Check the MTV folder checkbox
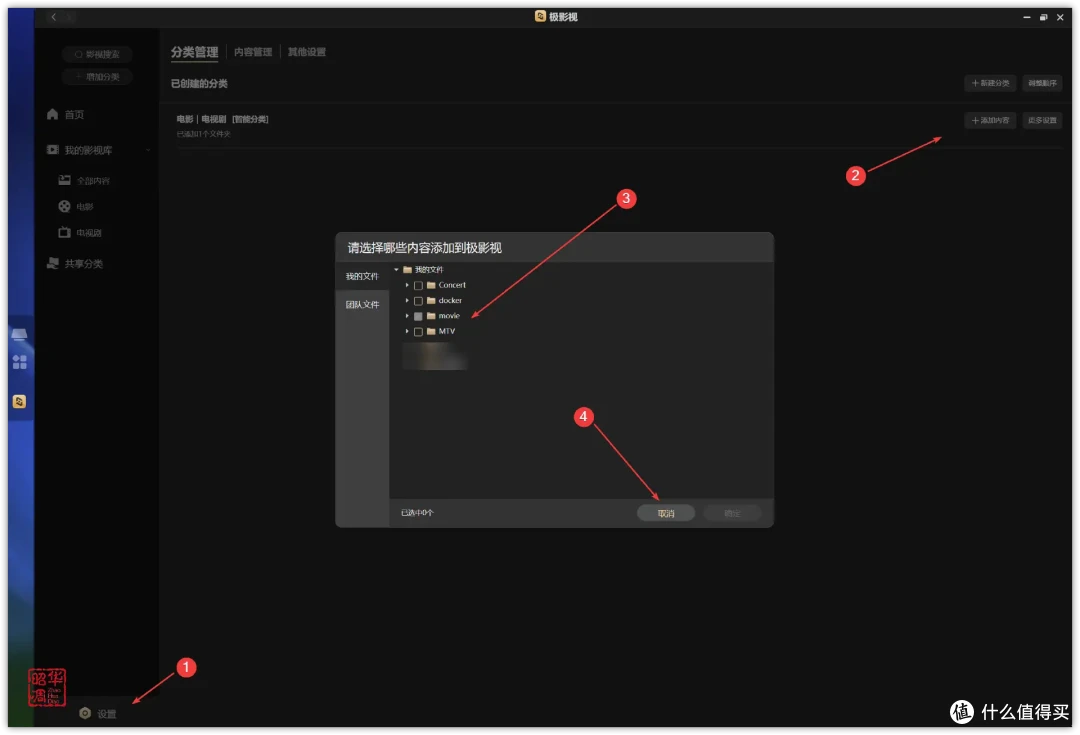The image size is (1080, 735). [x=418, y=331]
